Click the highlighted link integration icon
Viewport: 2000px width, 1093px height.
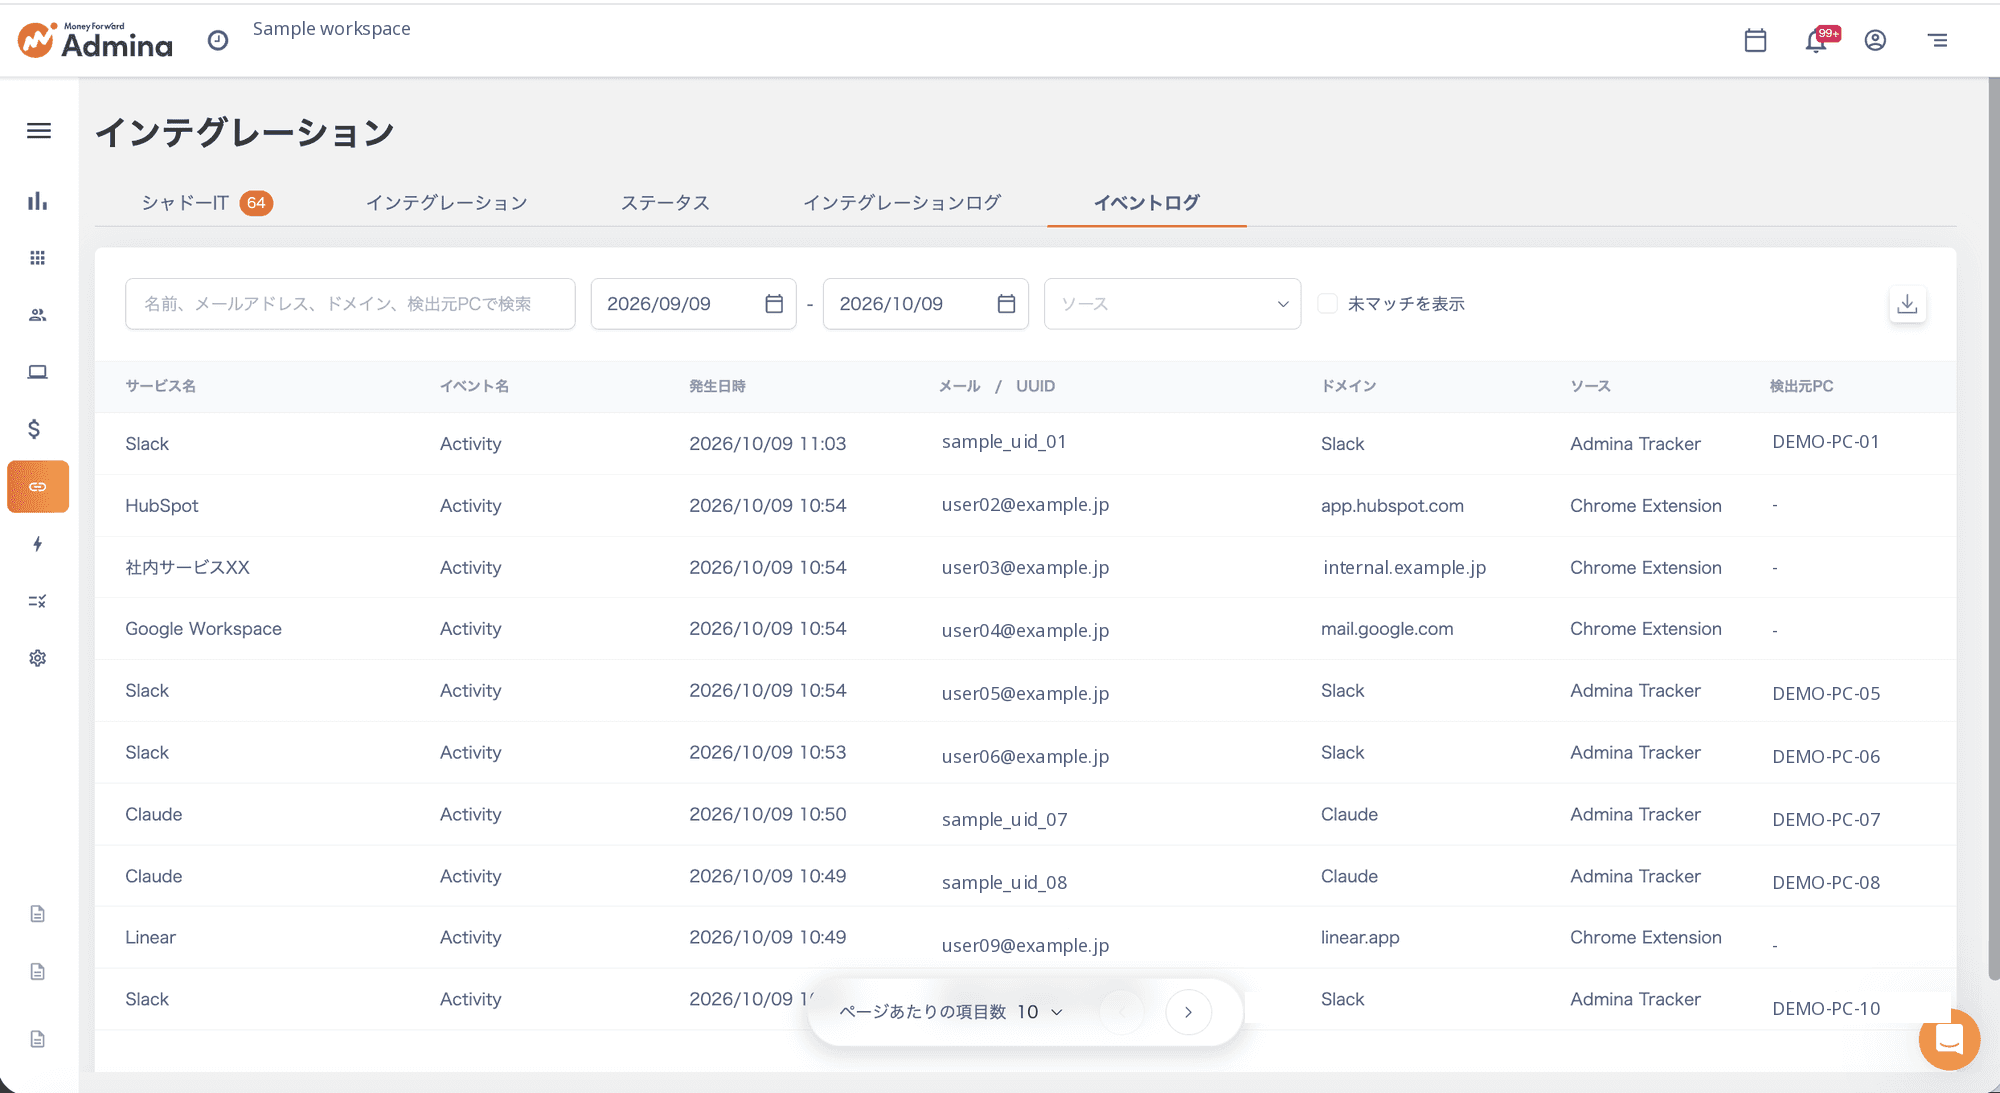pyautogui.click(x=38, y=487)
